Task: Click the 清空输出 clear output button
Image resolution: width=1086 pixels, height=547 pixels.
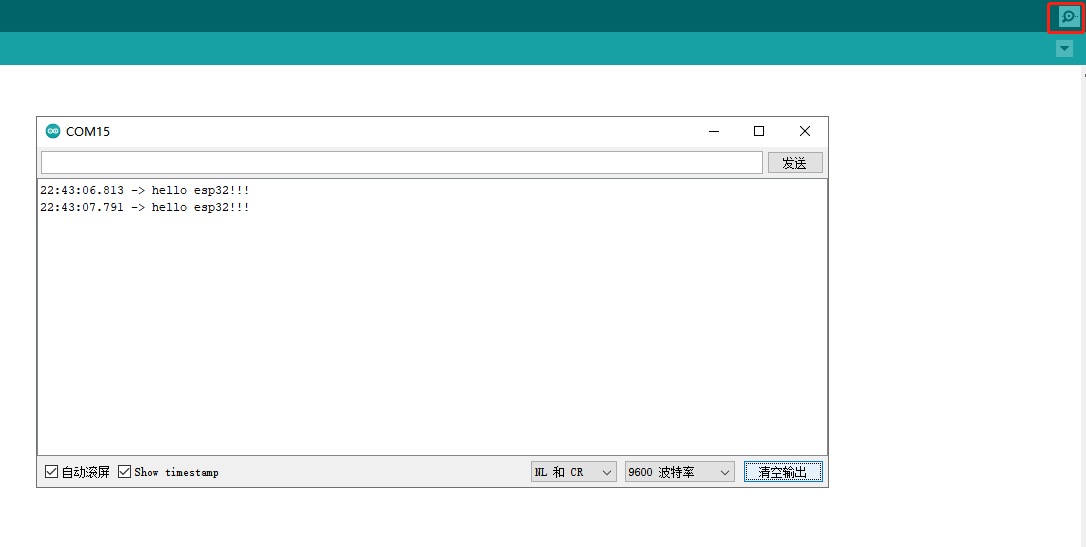Action: (783, 472)
